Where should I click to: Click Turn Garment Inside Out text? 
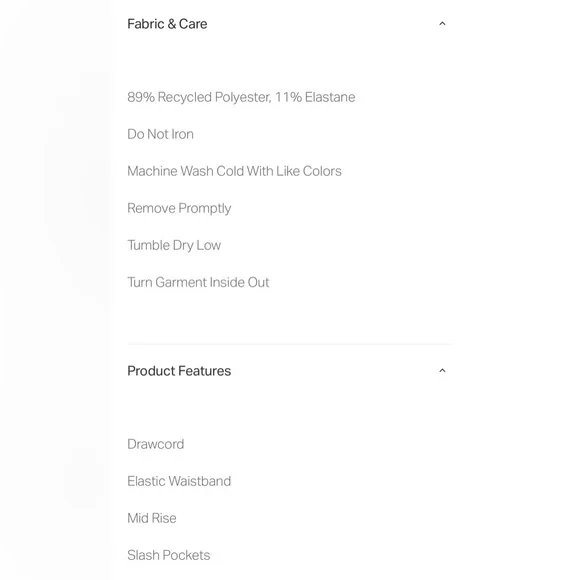click(198, 282)
